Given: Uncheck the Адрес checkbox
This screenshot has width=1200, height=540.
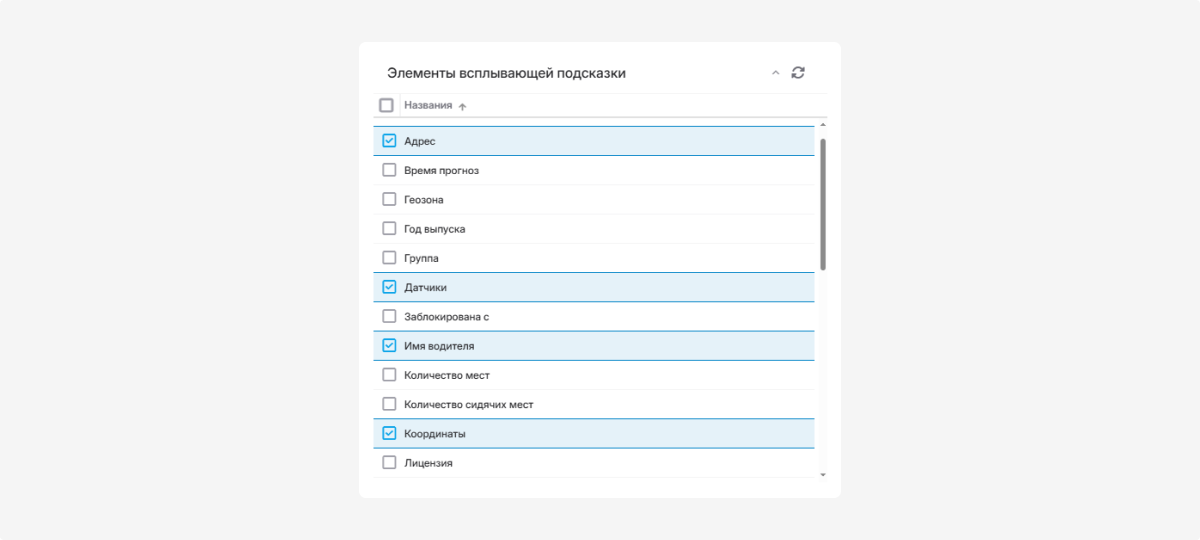Looking at the screenshot, I should [x=390, y=141].
